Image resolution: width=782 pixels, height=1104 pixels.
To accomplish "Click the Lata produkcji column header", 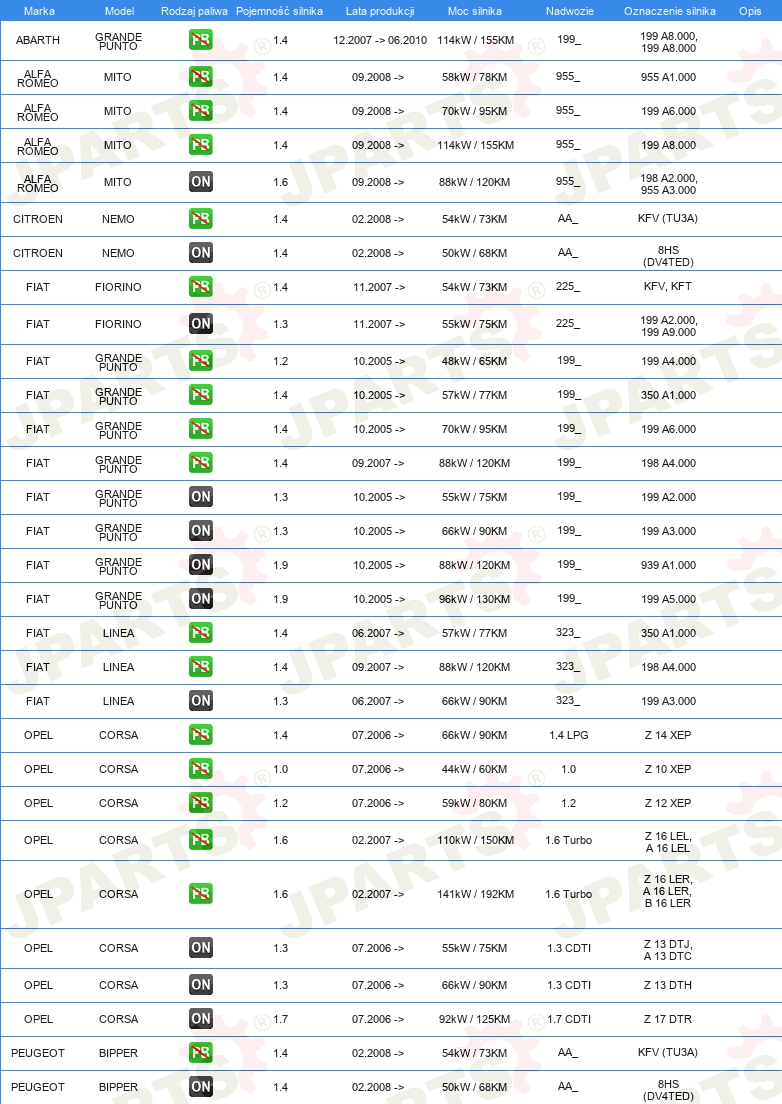I will [380, 11].
